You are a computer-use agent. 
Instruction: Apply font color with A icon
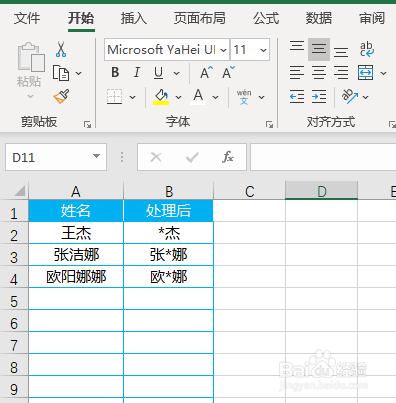click(198, 97)
